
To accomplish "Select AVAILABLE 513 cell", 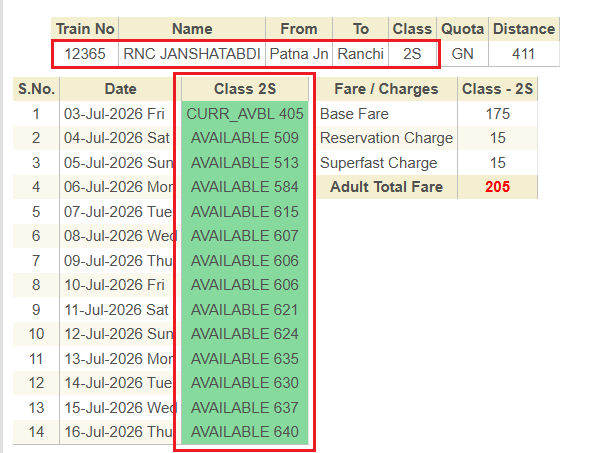I will [245, 162].
